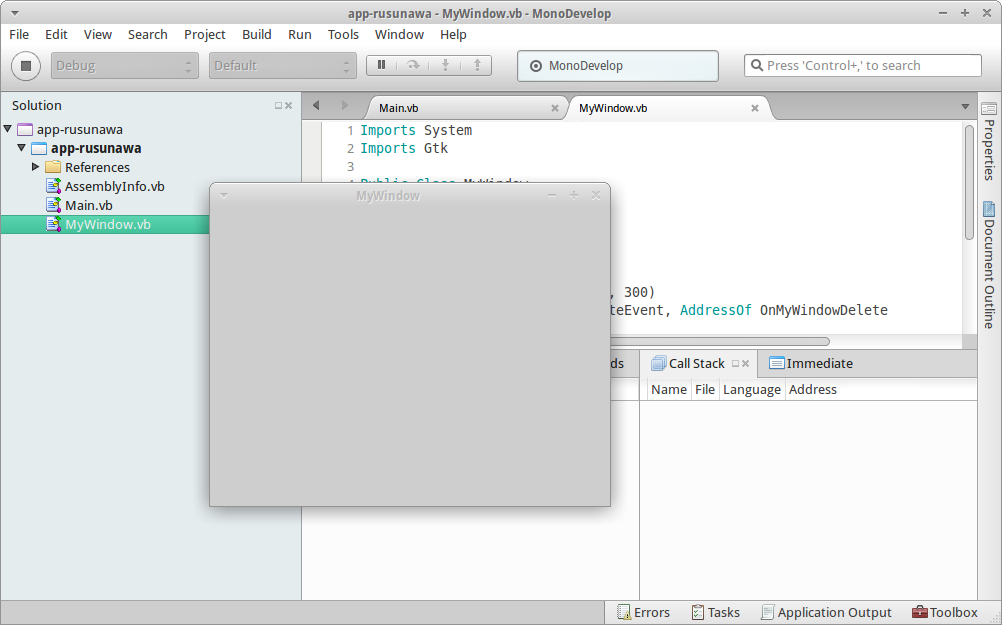This screenshot has width=1002, height=625.
Task: Click the editor vertical scrollbar
Action: click(969, 182)
